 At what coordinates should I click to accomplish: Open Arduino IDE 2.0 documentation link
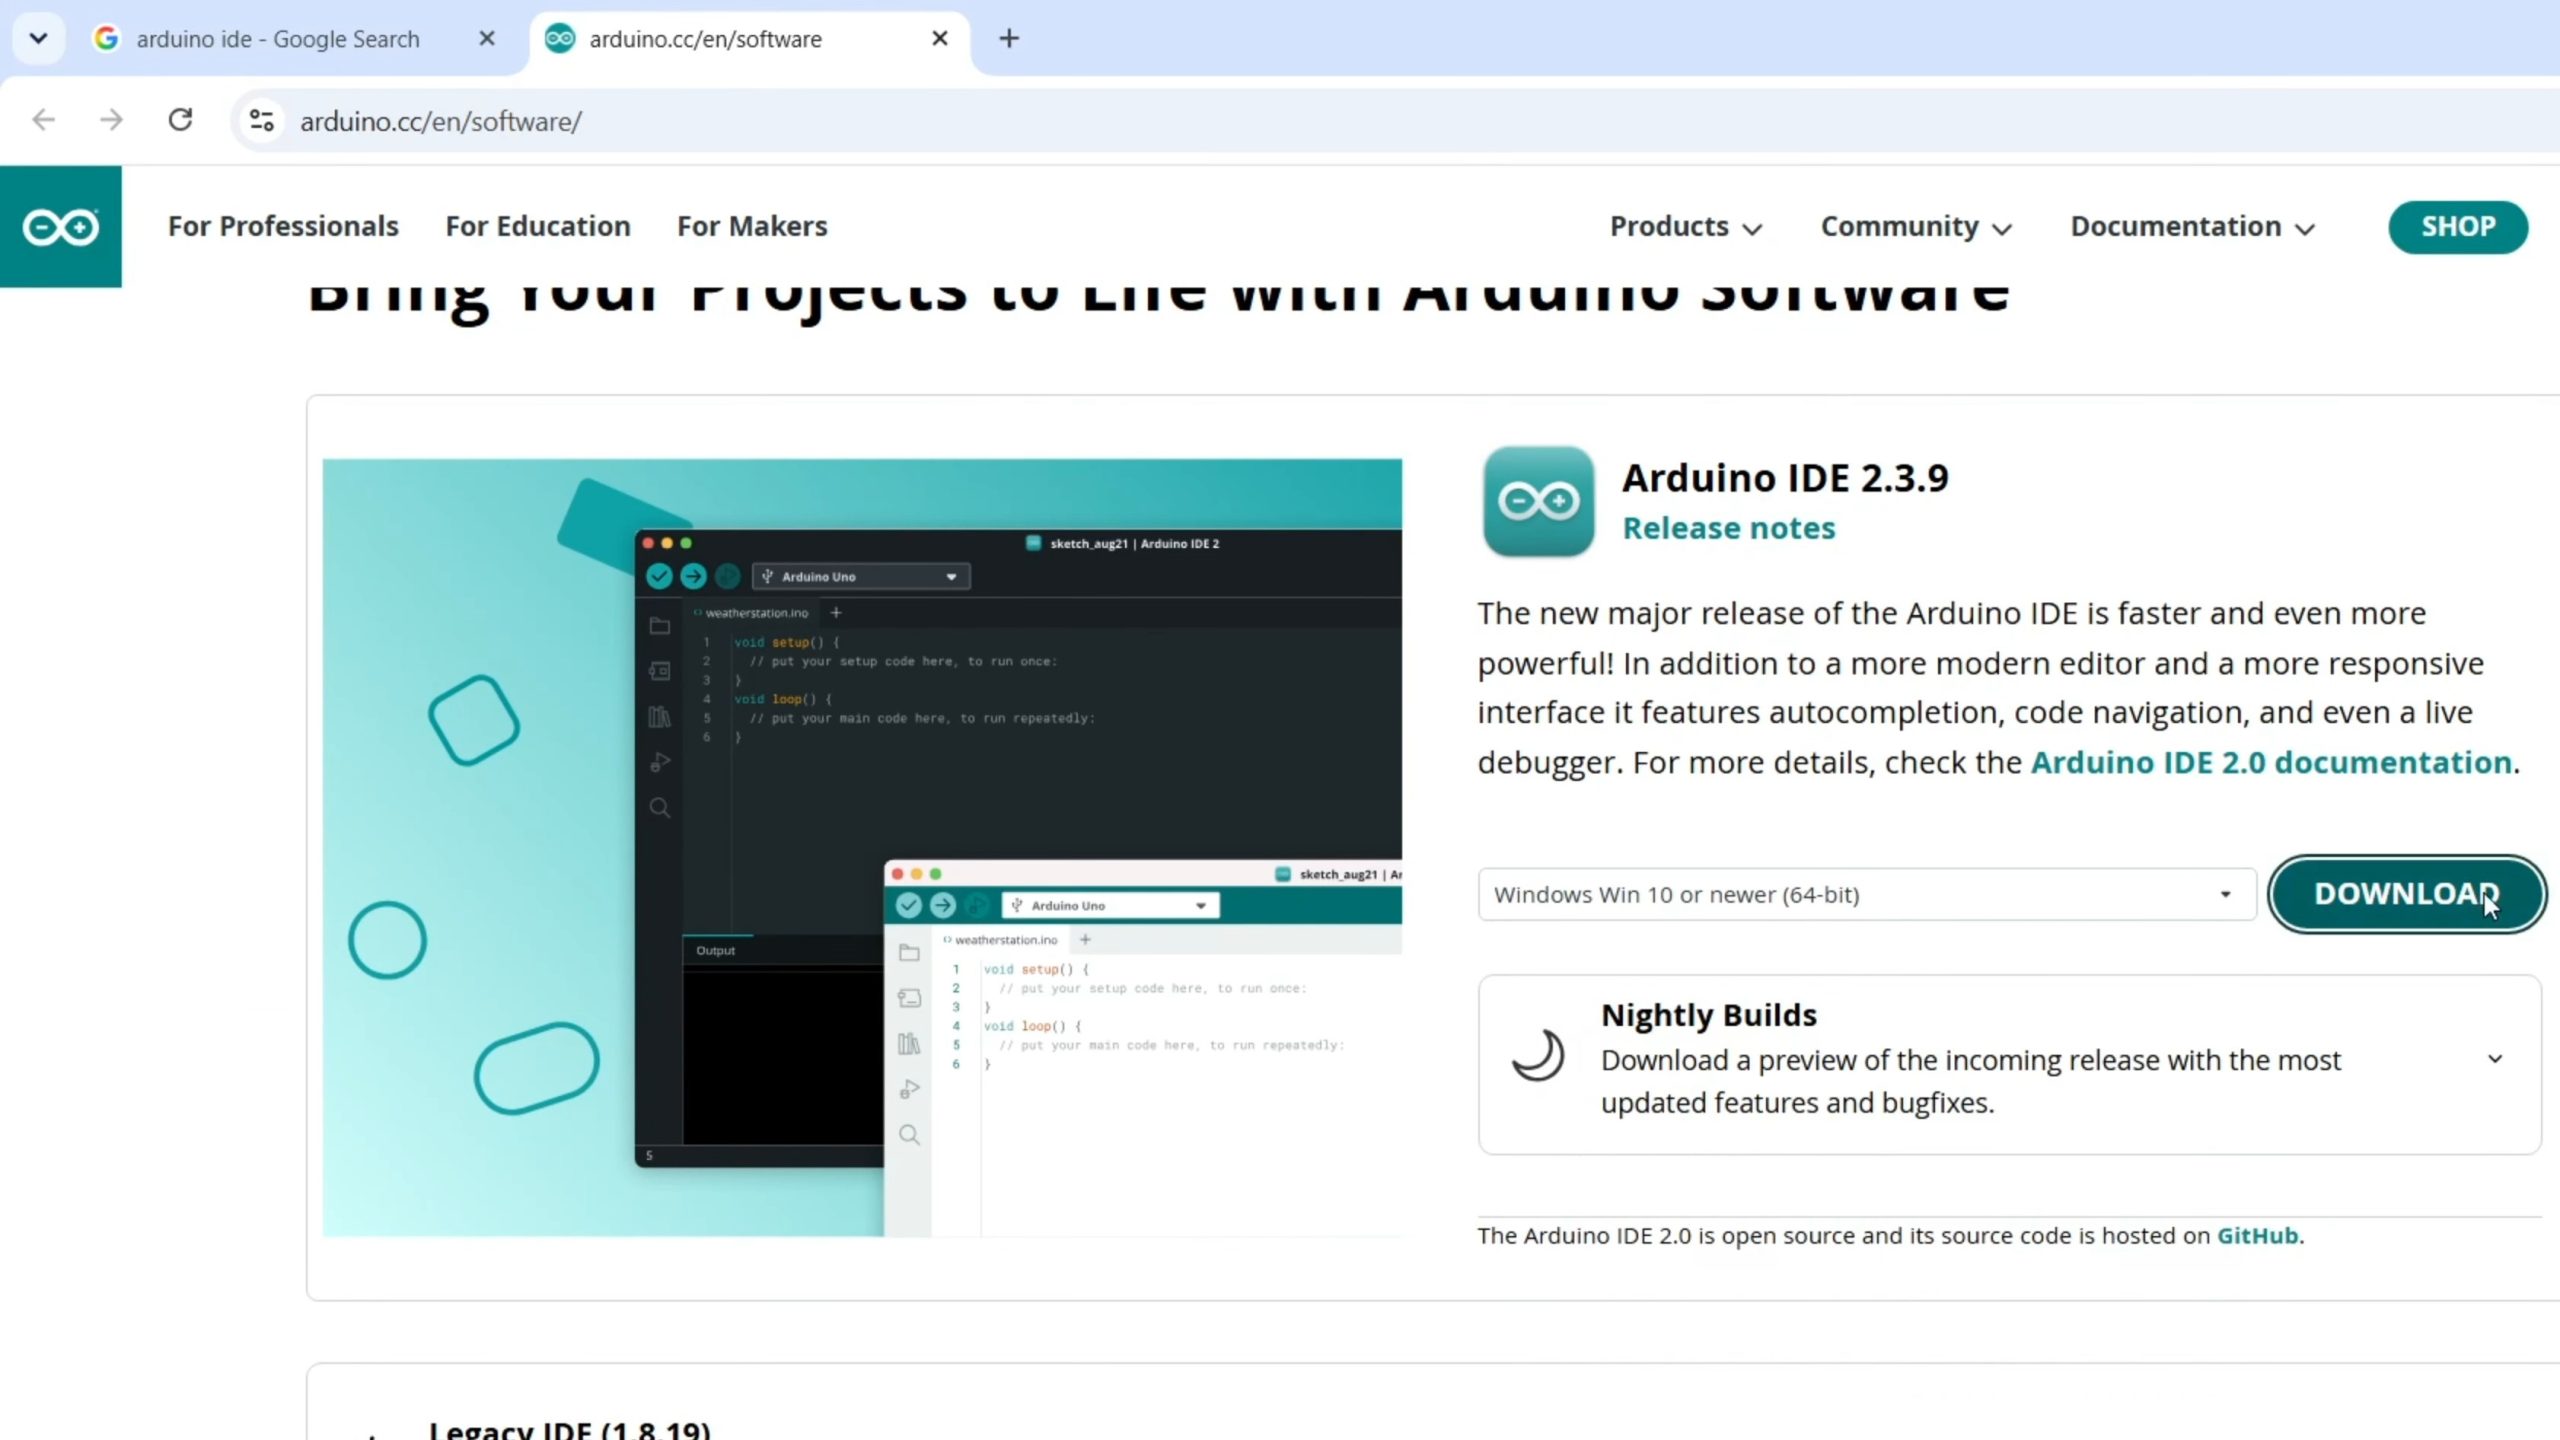click(x=2271, y=763)
